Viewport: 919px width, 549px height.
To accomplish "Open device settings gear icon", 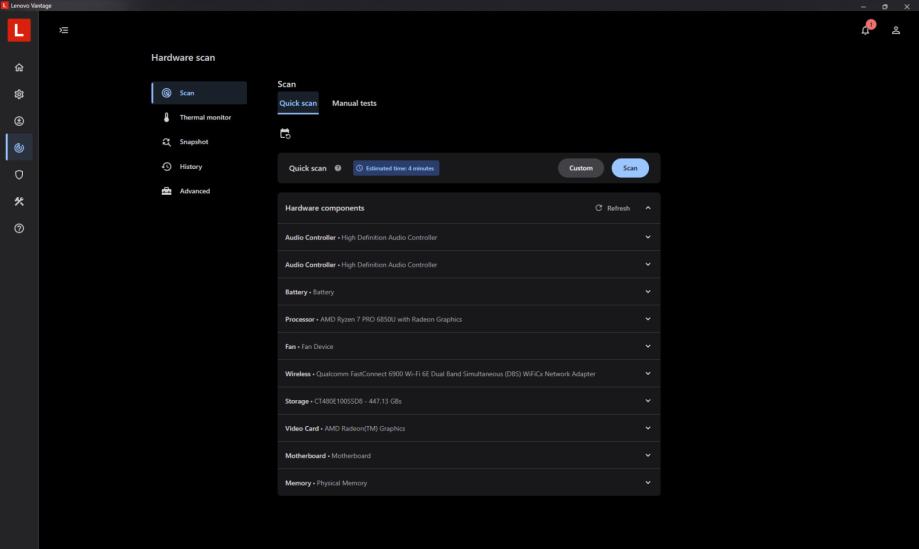I will pyautogui.click(x=19, y=94).
